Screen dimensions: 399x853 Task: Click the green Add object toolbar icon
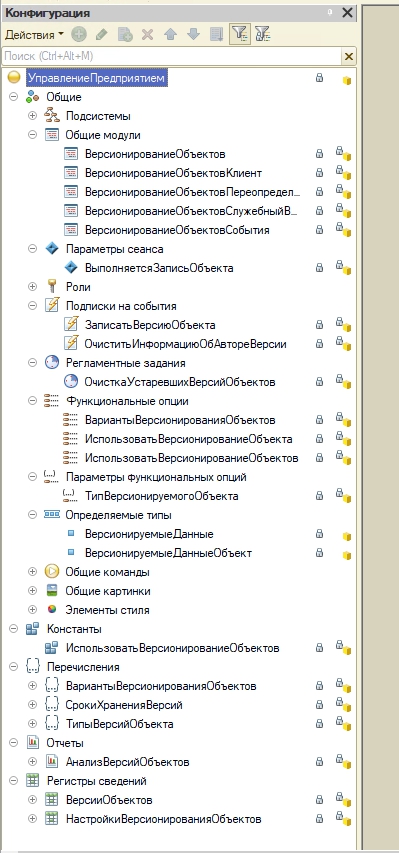(x=79, y=35)
